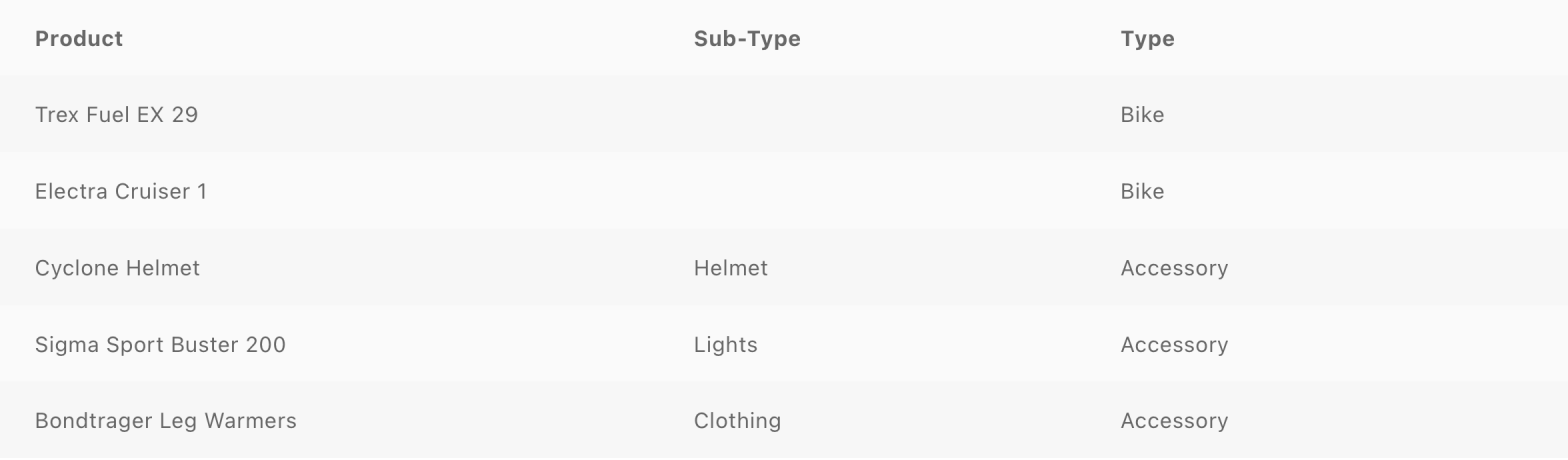This screenshot has width=1568, height=460.
Task: Select the Trex Fuel EX 29 product
Action: point(116,115)
